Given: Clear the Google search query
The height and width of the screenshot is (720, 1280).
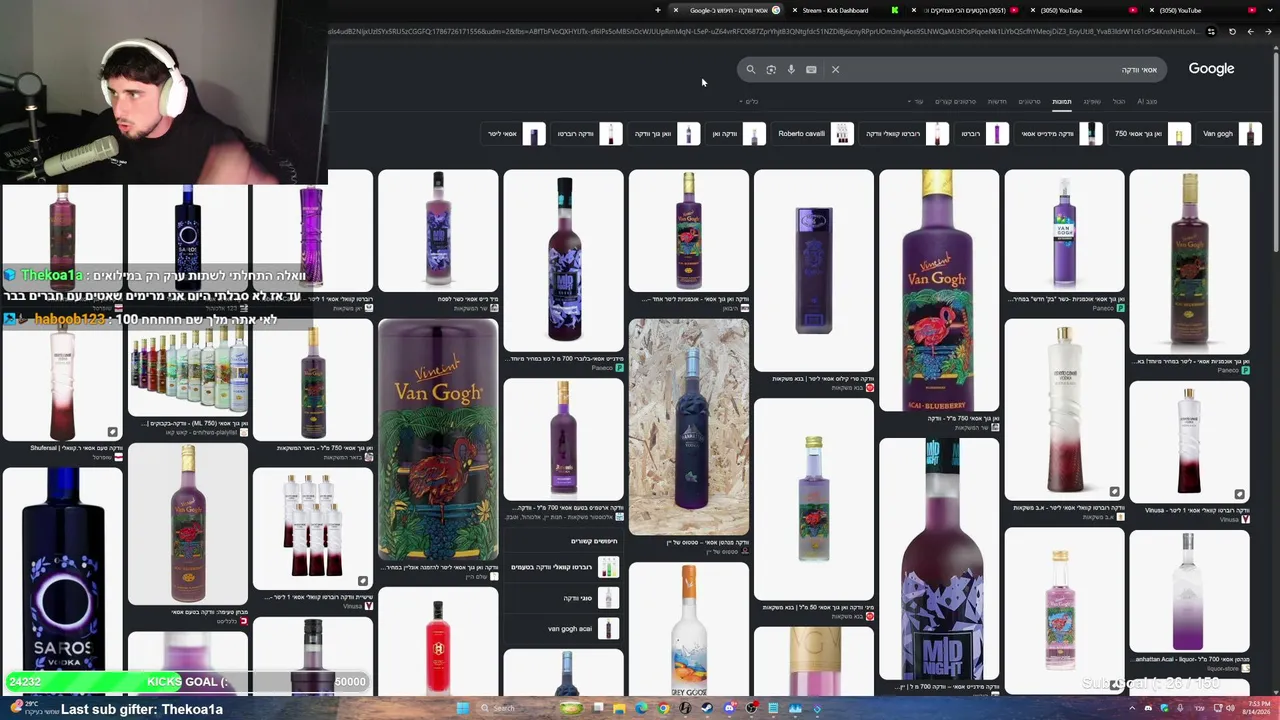Looking at the screenshot, I should tap(835, 70).
